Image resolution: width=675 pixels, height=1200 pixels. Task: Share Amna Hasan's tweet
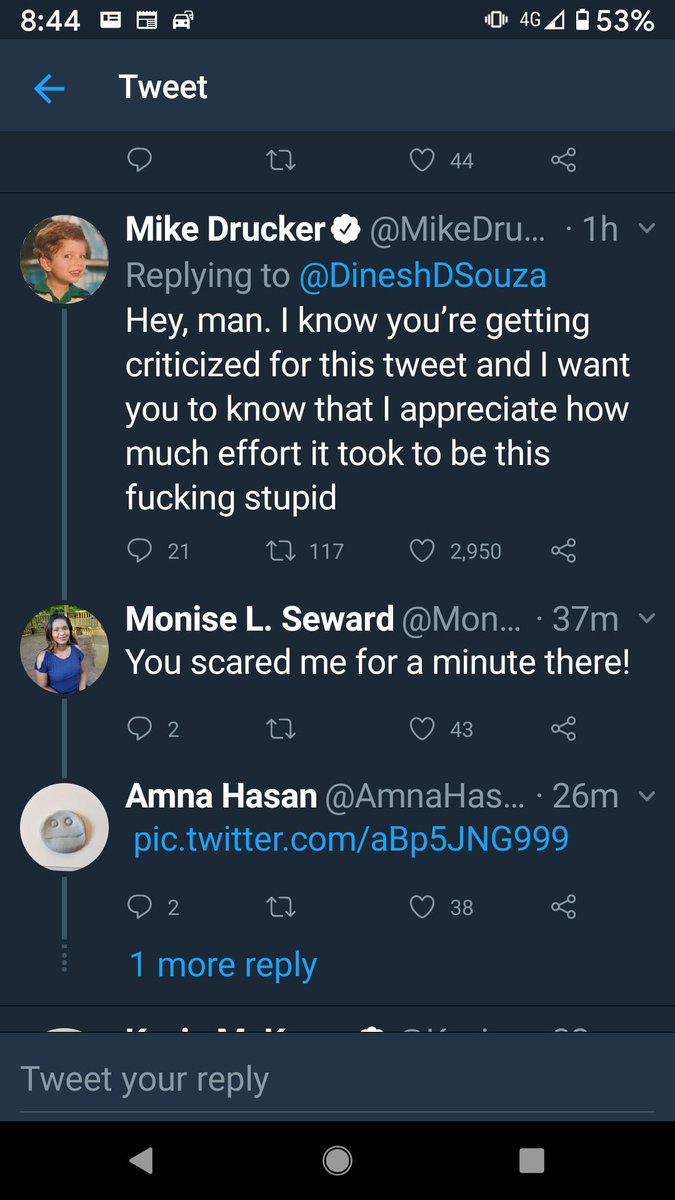pos(563,907)
